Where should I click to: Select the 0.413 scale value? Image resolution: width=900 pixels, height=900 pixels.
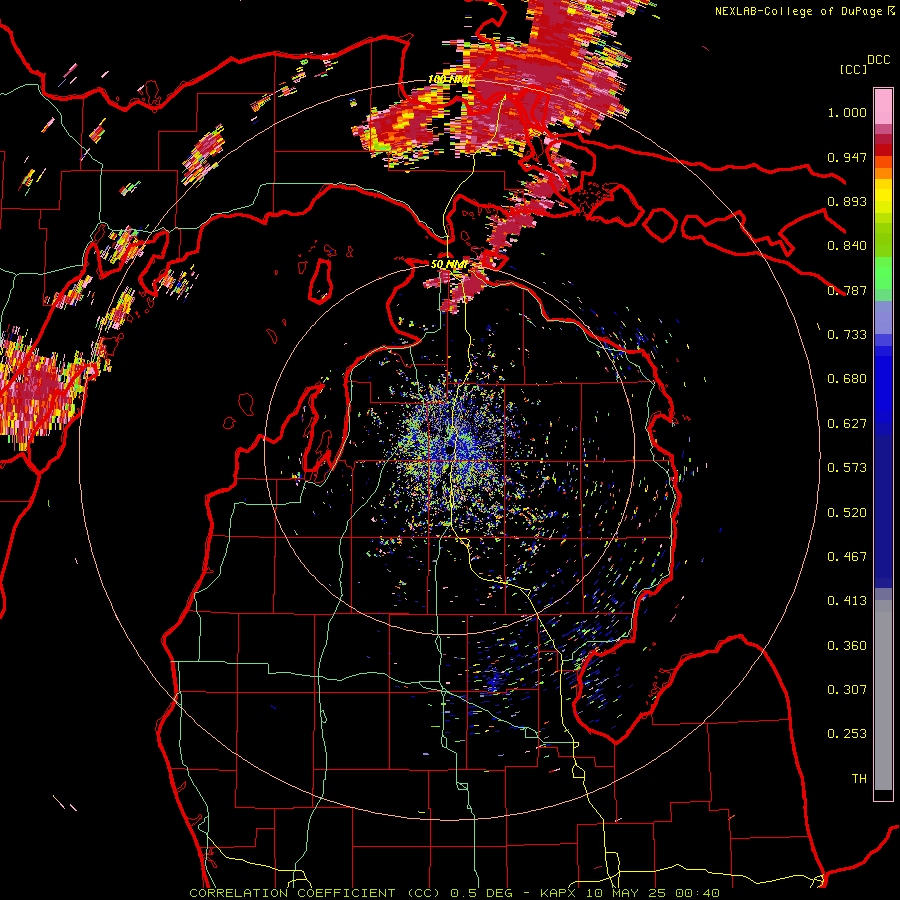[x=847, y=601]
